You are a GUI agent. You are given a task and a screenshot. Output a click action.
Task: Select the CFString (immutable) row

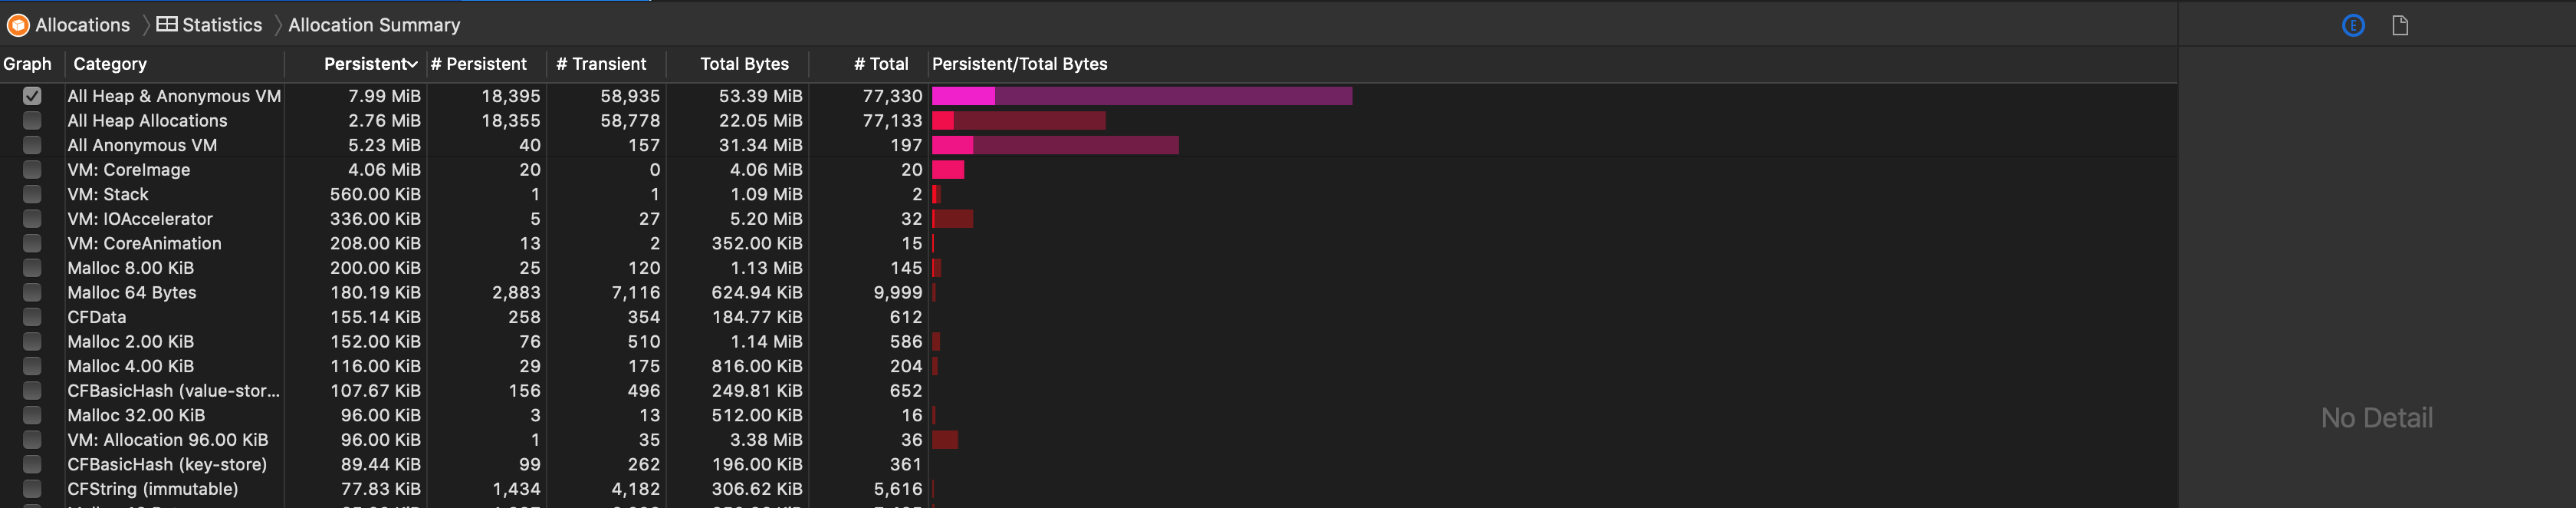[152, 489]
